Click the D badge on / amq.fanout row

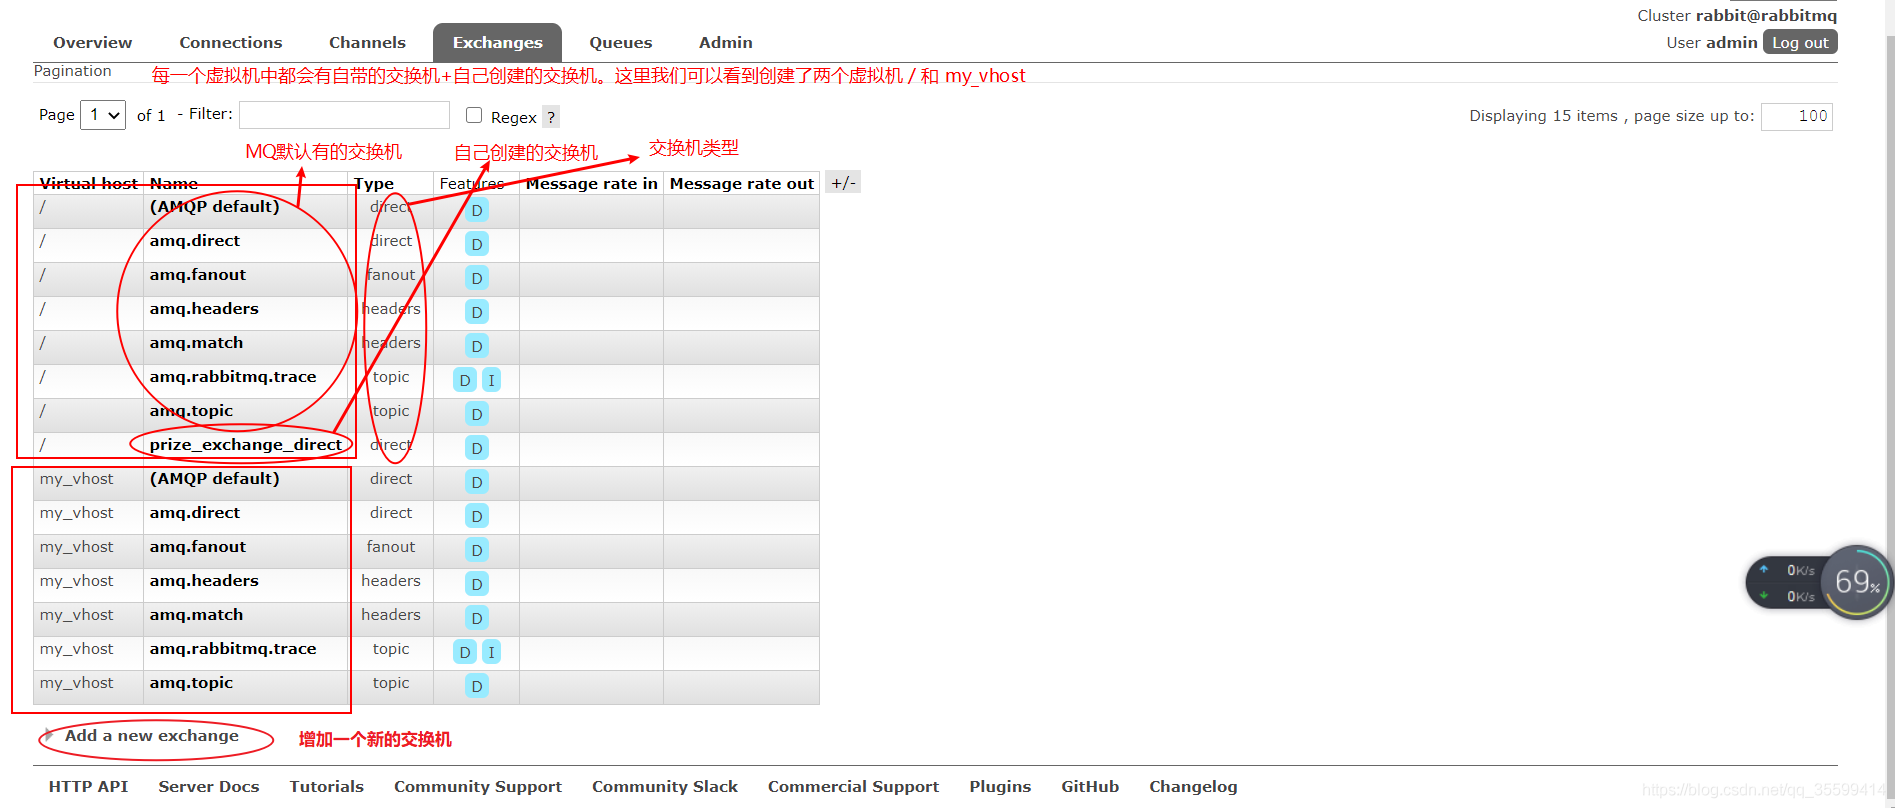[x=477, y=278]
